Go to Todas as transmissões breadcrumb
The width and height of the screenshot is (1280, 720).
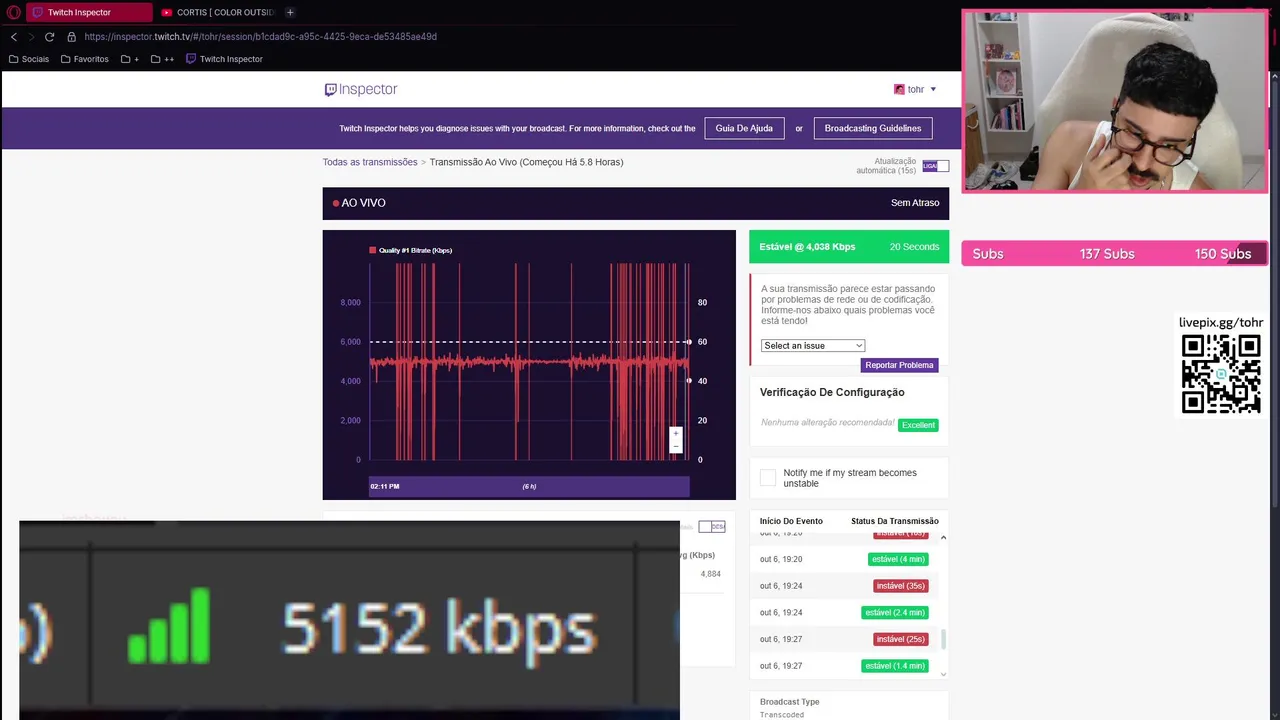(x=370, y=162)
